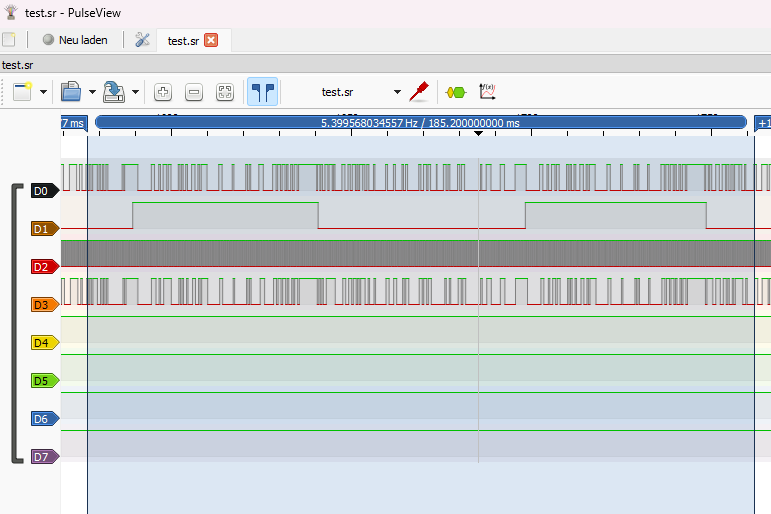Select the D5 channel label

pyautogui.click(x=45, y=381)
